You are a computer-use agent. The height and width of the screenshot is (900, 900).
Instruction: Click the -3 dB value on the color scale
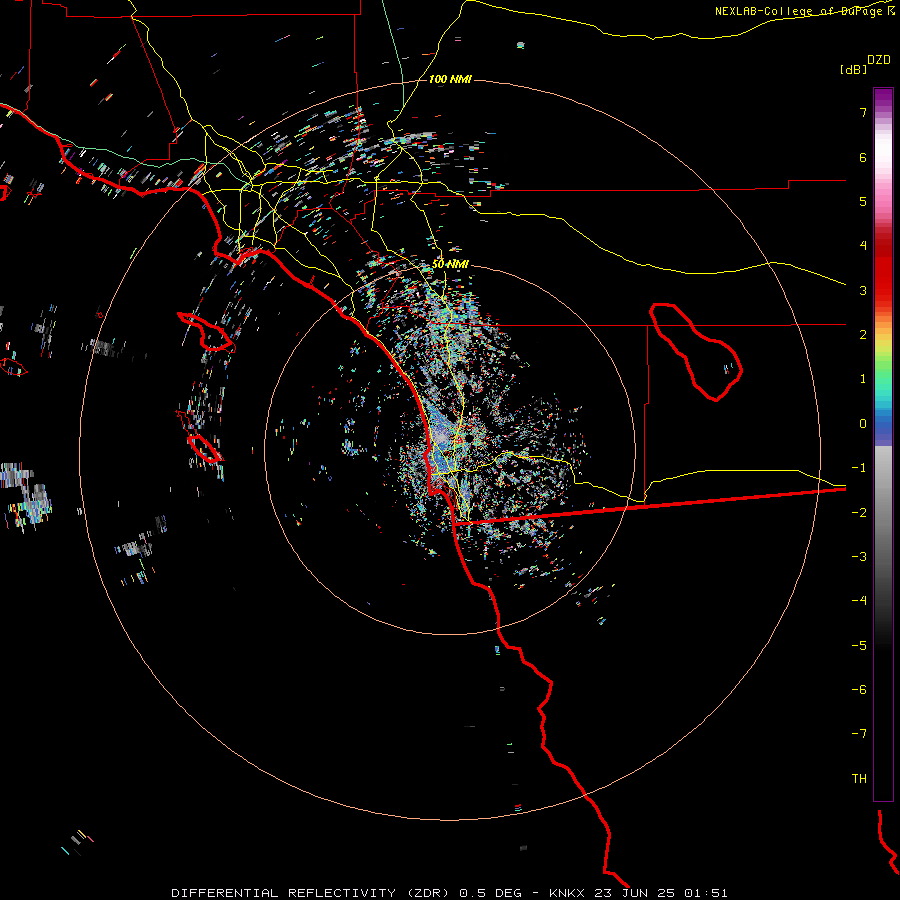(x=859, y=556)
